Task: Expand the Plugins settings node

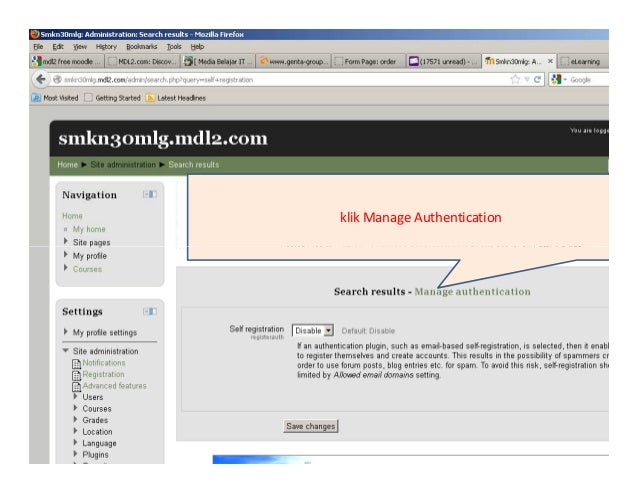Action: [x=75, y=454]
